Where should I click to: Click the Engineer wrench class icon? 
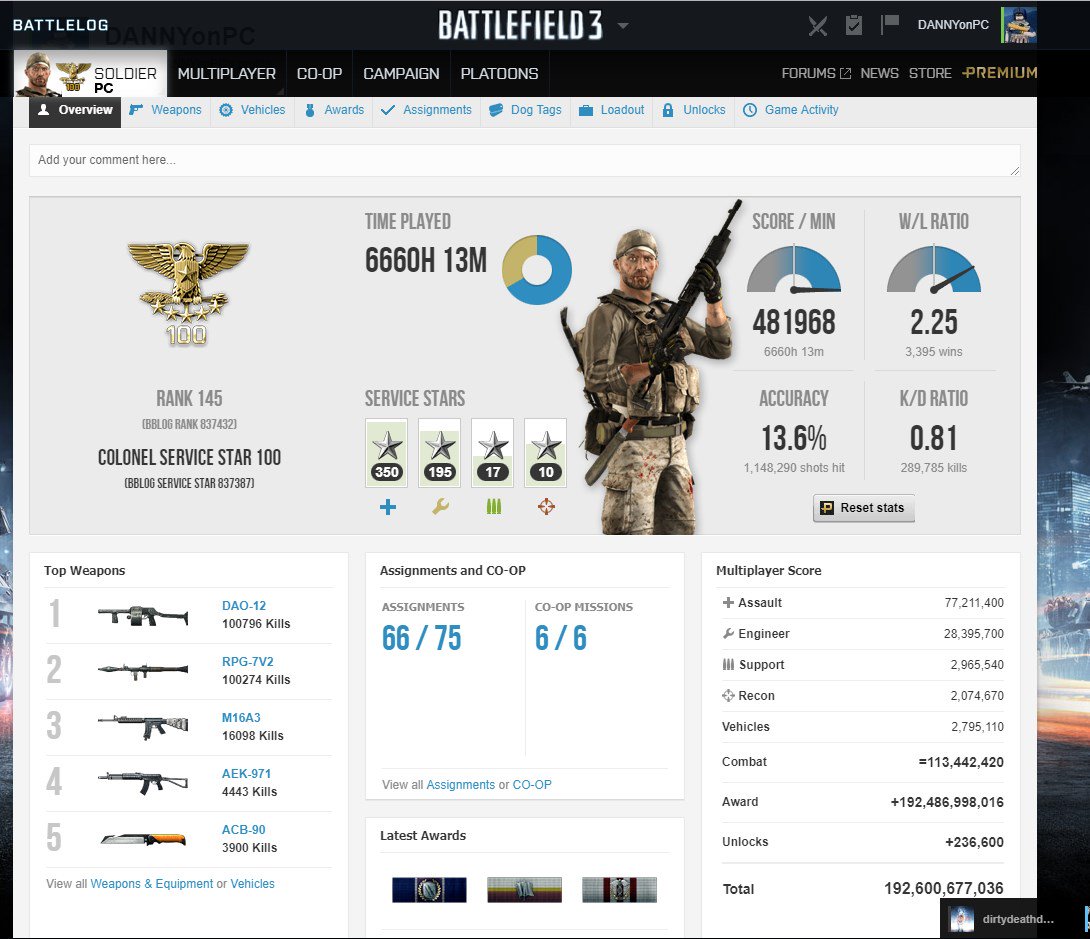point(440,507)
